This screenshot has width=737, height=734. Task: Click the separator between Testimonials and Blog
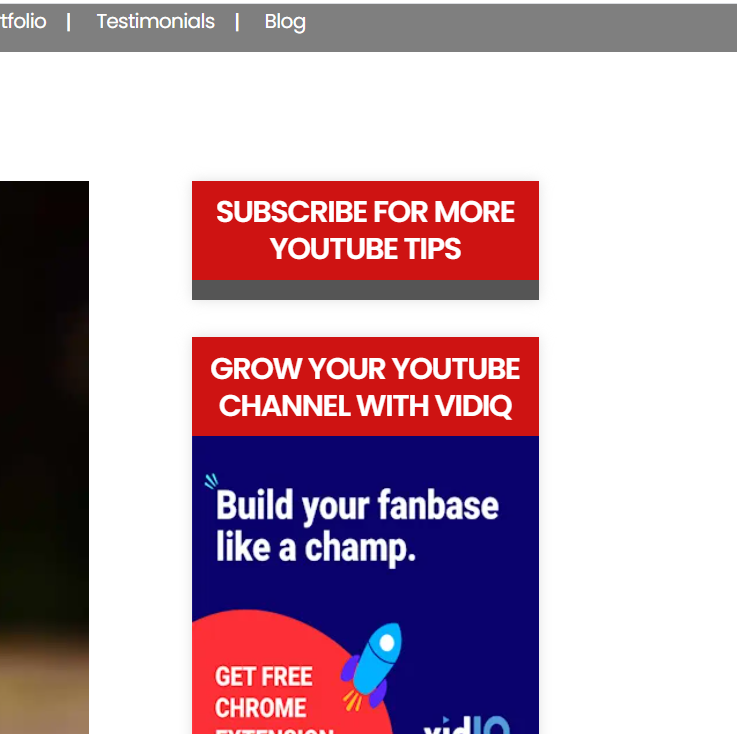pyautogui.click(x=237, y=22)
